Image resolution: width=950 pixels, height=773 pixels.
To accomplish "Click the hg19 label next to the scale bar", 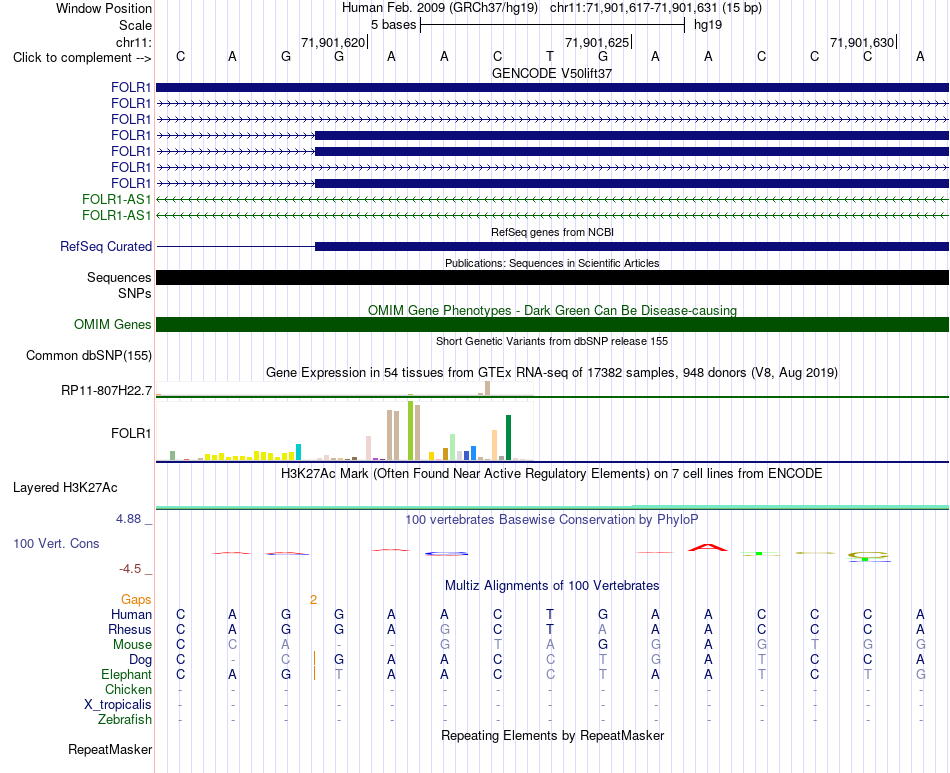I will click(708, 25).
